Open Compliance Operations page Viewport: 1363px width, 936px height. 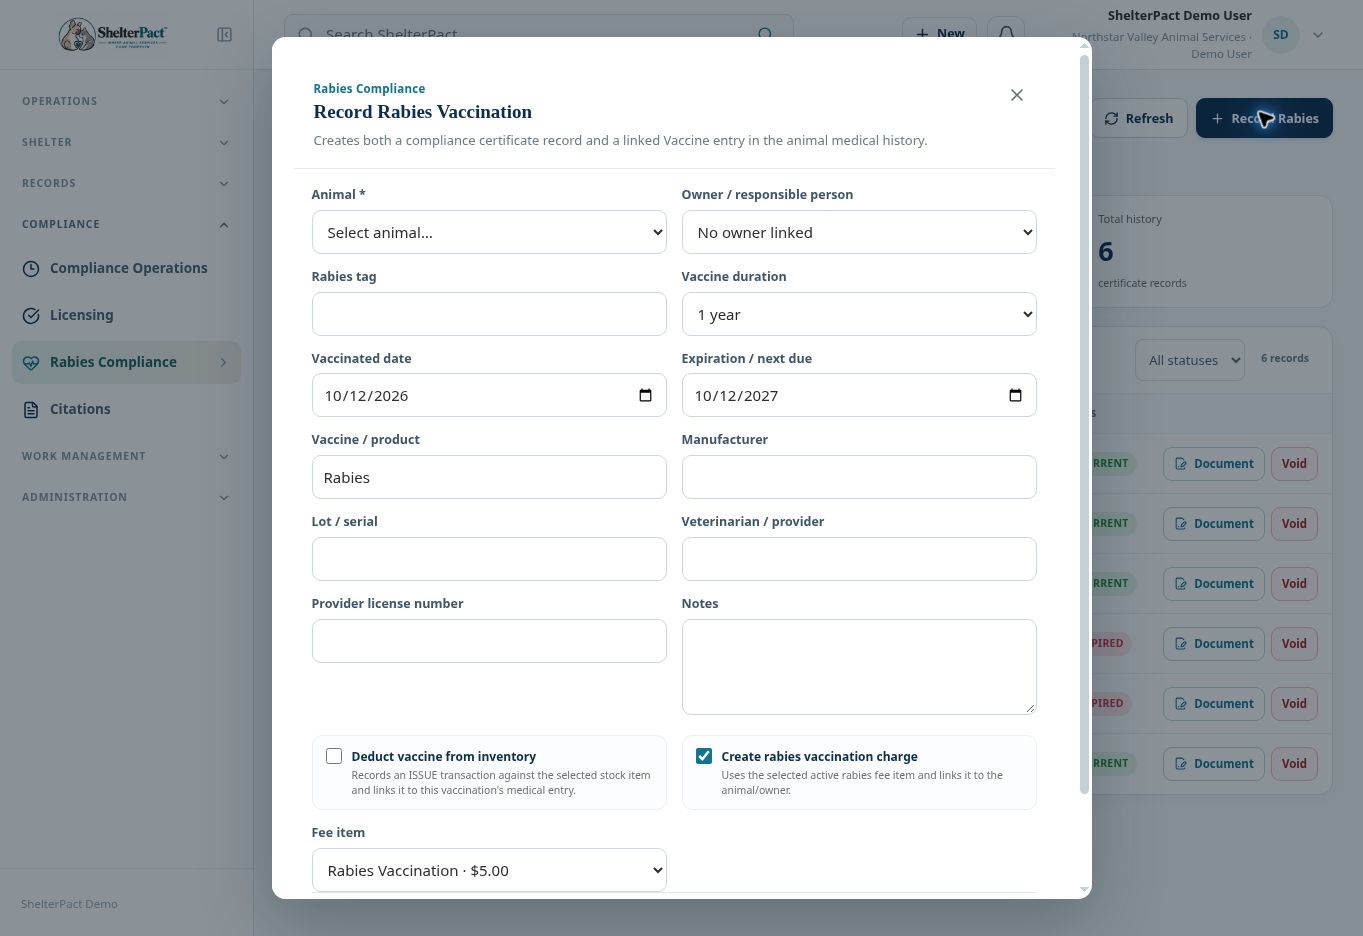coord(126,268)
